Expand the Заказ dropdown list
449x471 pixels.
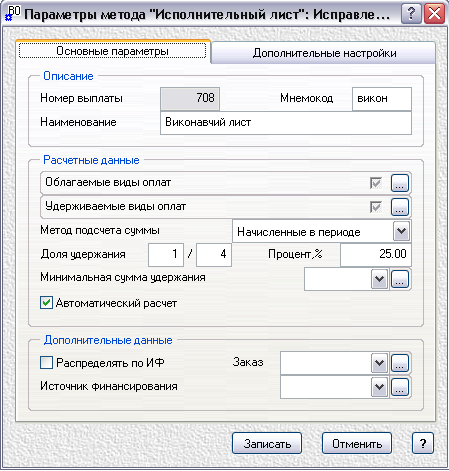click(380, 363)
